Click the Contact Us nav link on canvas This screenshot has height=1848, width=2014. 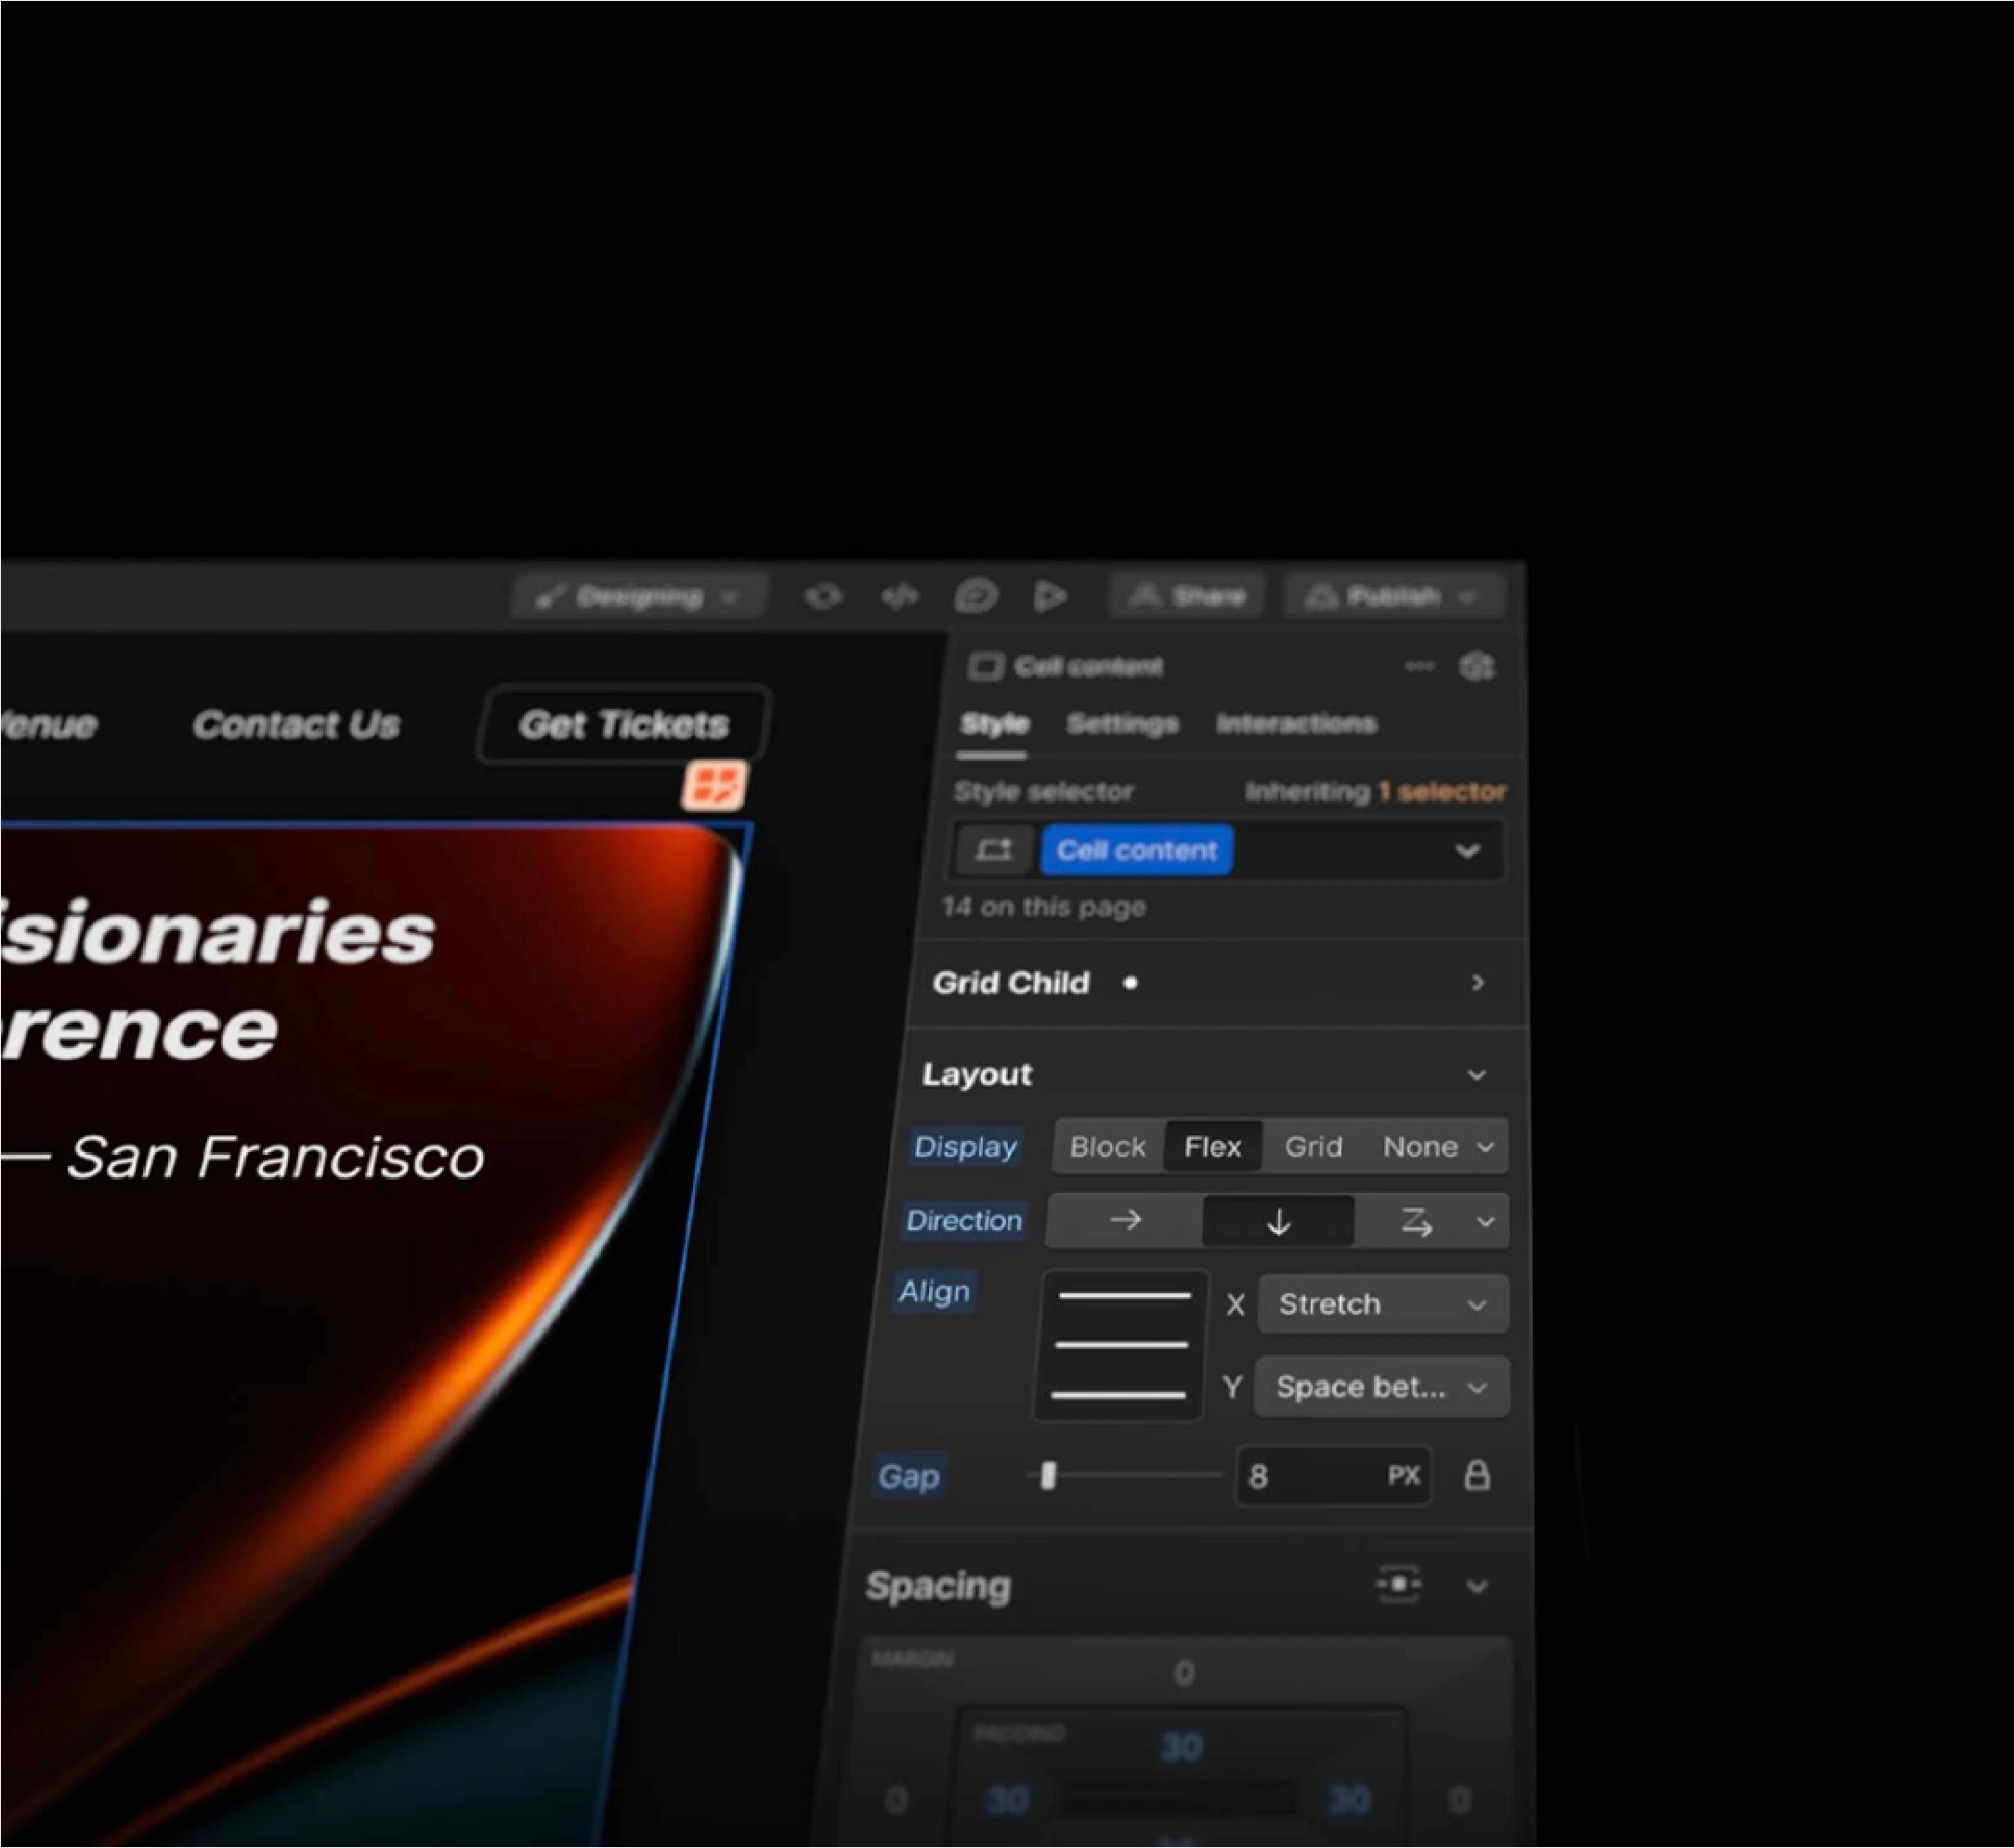point(296,725)
